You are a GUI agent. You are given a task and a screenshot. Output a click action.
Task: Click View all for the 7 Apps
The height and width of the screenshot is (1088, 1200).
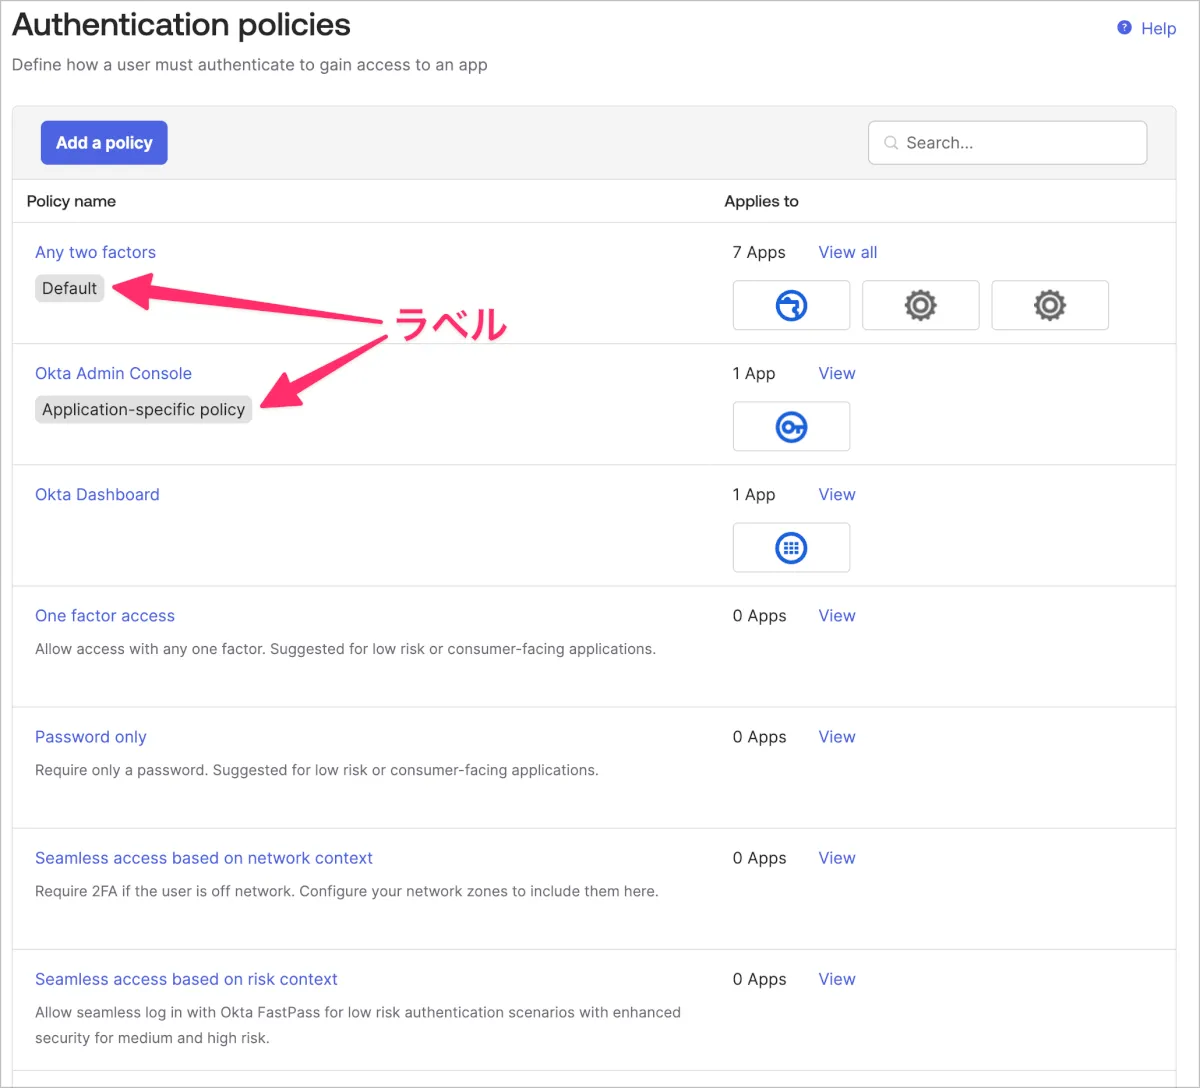[848, 252]
